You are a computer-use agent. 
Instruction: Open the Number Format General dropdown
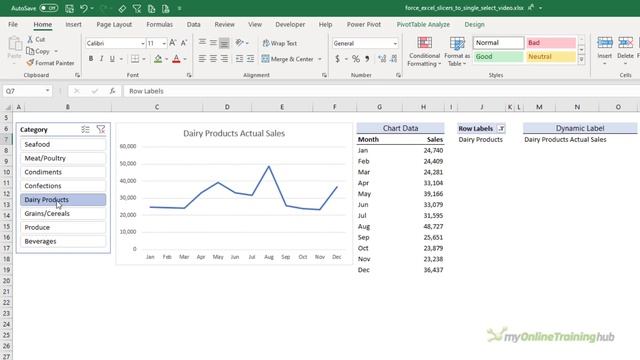395,43
